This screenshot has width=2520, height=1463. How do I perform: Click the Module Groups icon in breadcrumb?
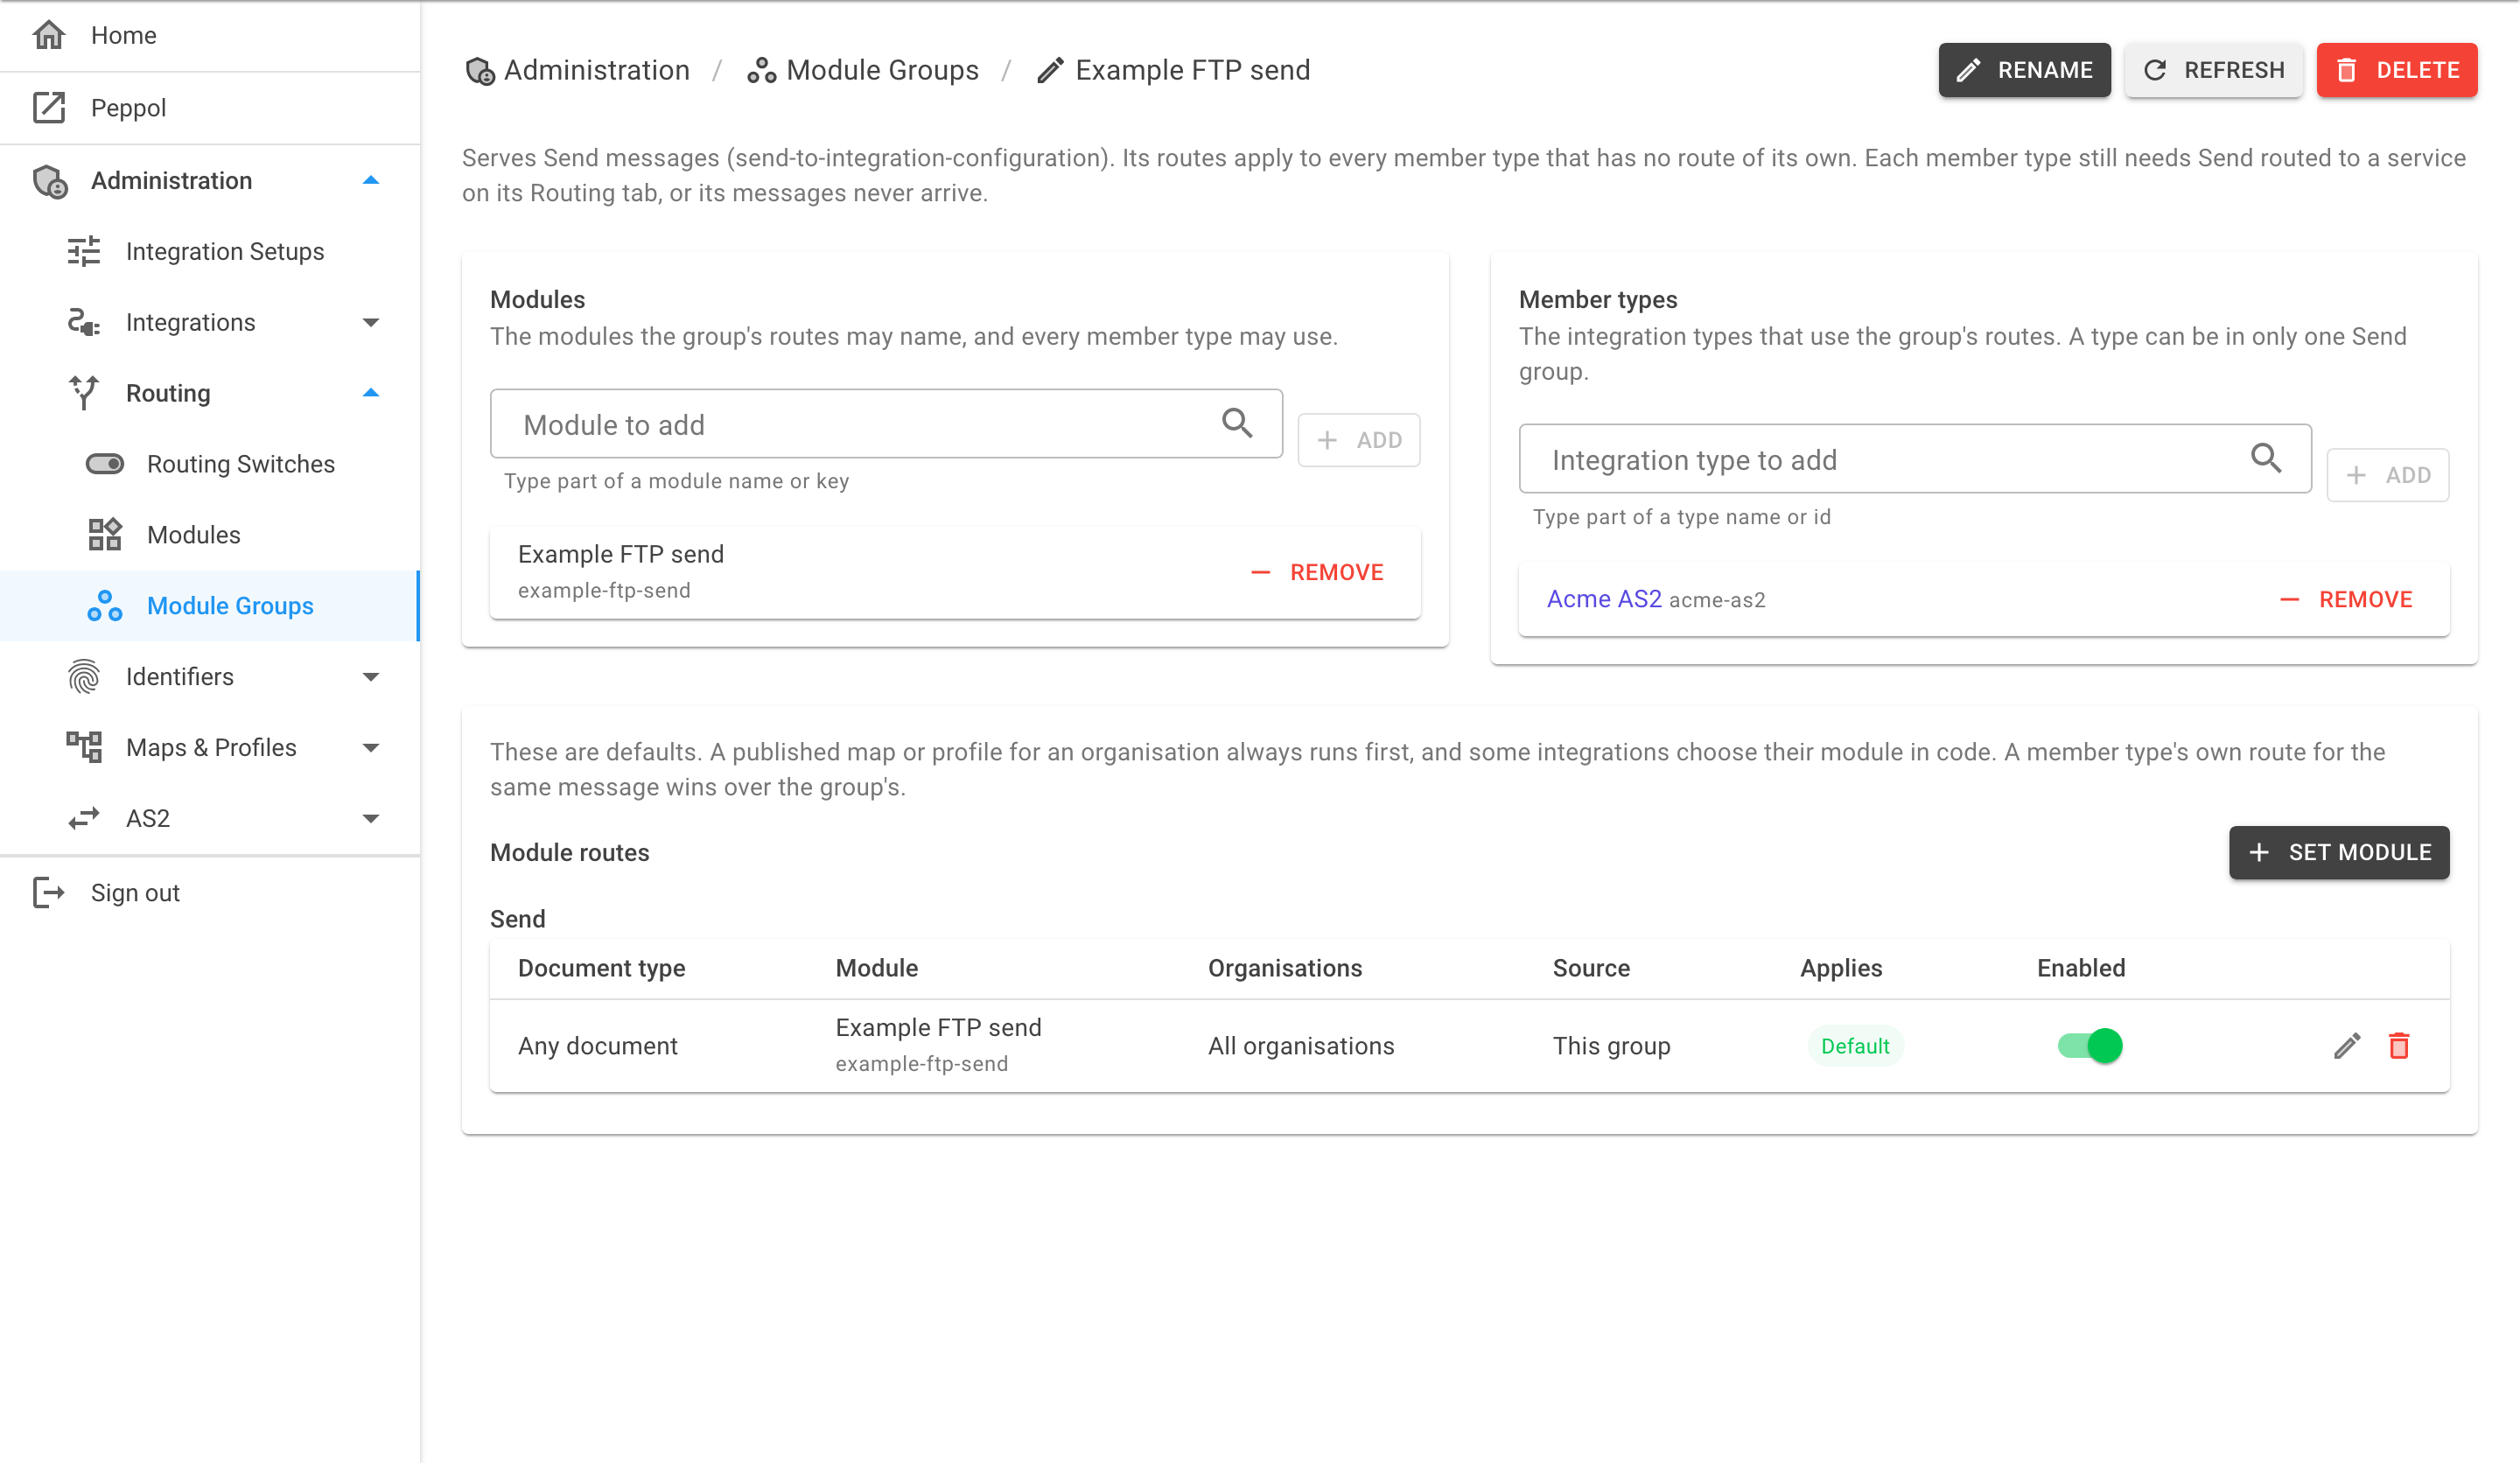[x=761, y=70]
